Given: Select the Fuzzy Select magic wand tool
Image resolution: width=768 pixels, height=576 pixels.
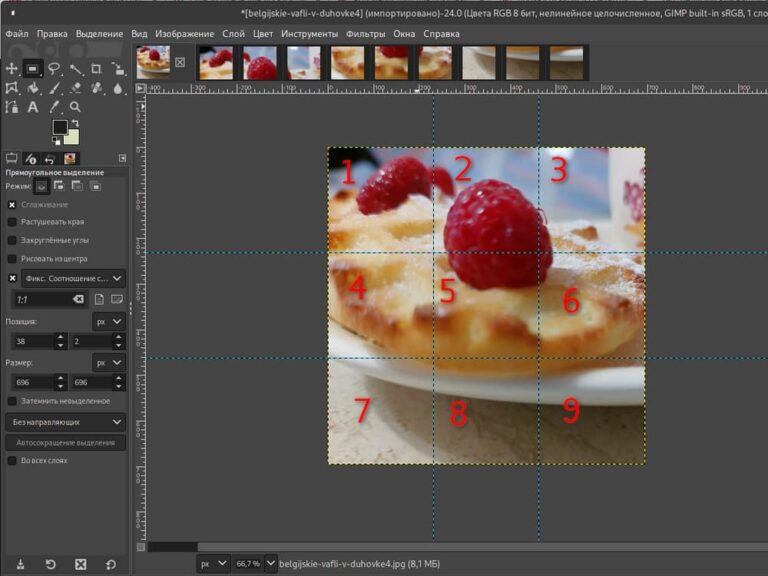Looking at the screenshot, I should click(75, 69).
